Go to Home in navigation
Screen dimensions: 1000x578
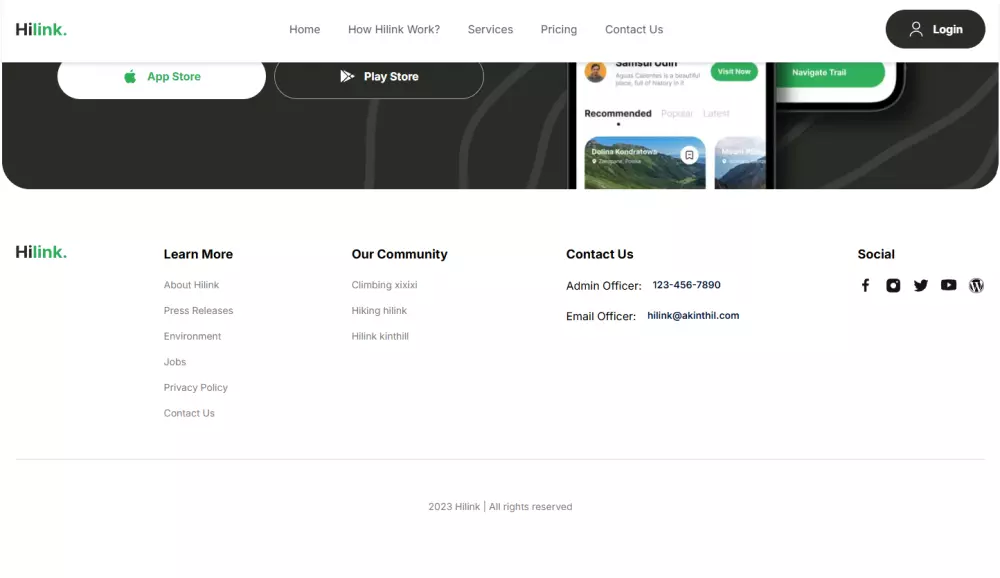304,29
